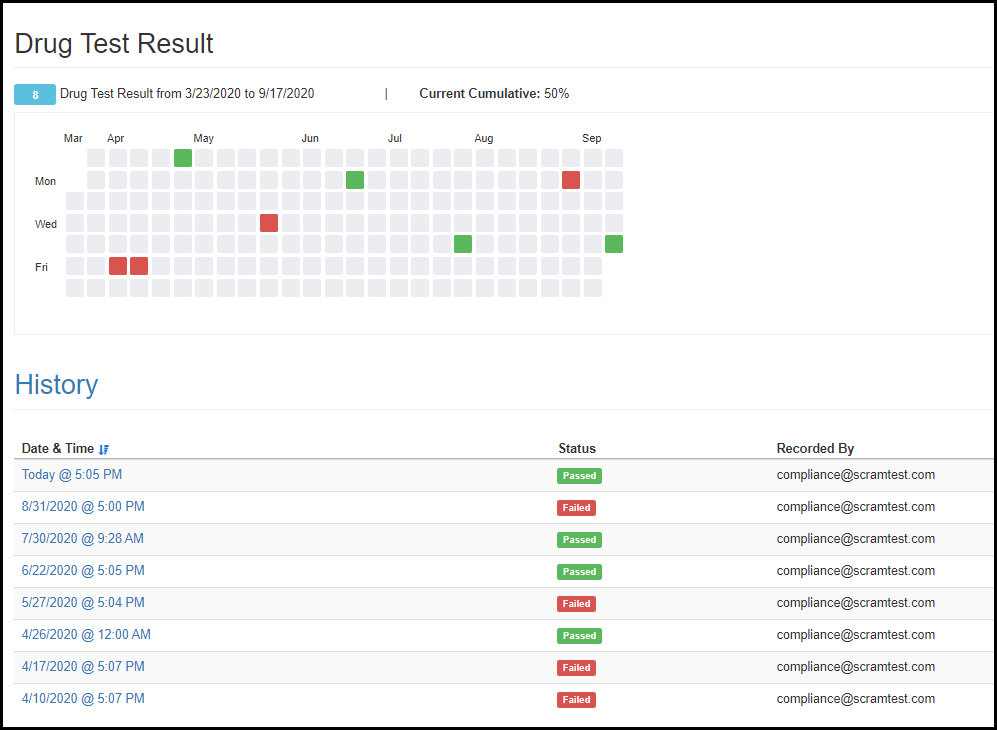Image resolution: width=997 pixels, height=730 pixels.
Task: Sort by the Date & Time column header
Action: tap(58, 449)
